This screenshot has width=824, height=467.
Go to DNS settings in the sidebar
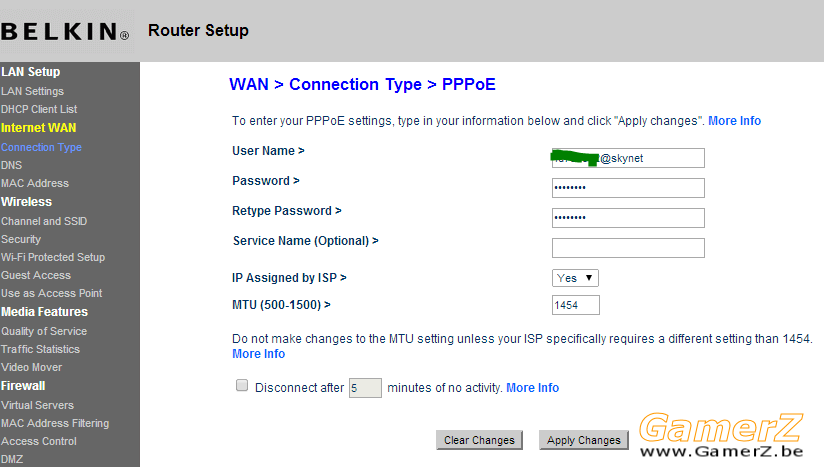pyautogui.click(x=12, y=165)
